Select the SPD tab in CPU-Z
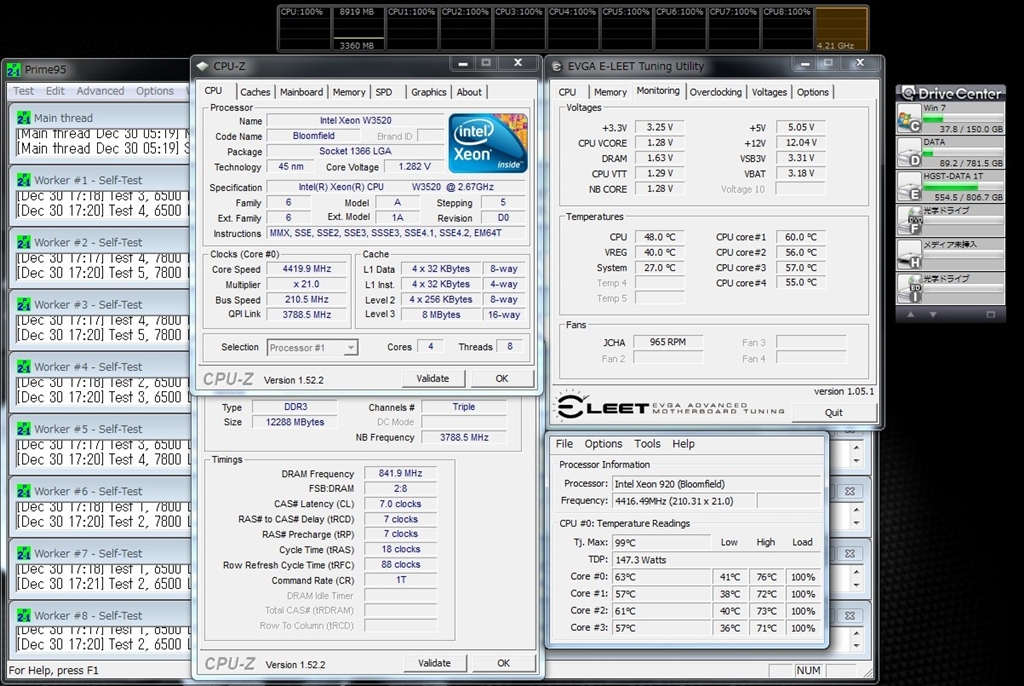 coord(384,92)
